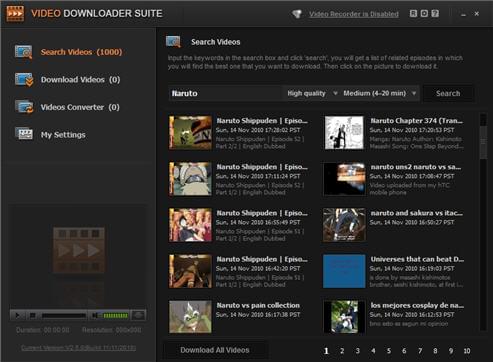Image resolution: width=493 pixels, height=362 pixels.
Task: Click the naruto and sakura vs itac... title
Action: tap(416, 213)
